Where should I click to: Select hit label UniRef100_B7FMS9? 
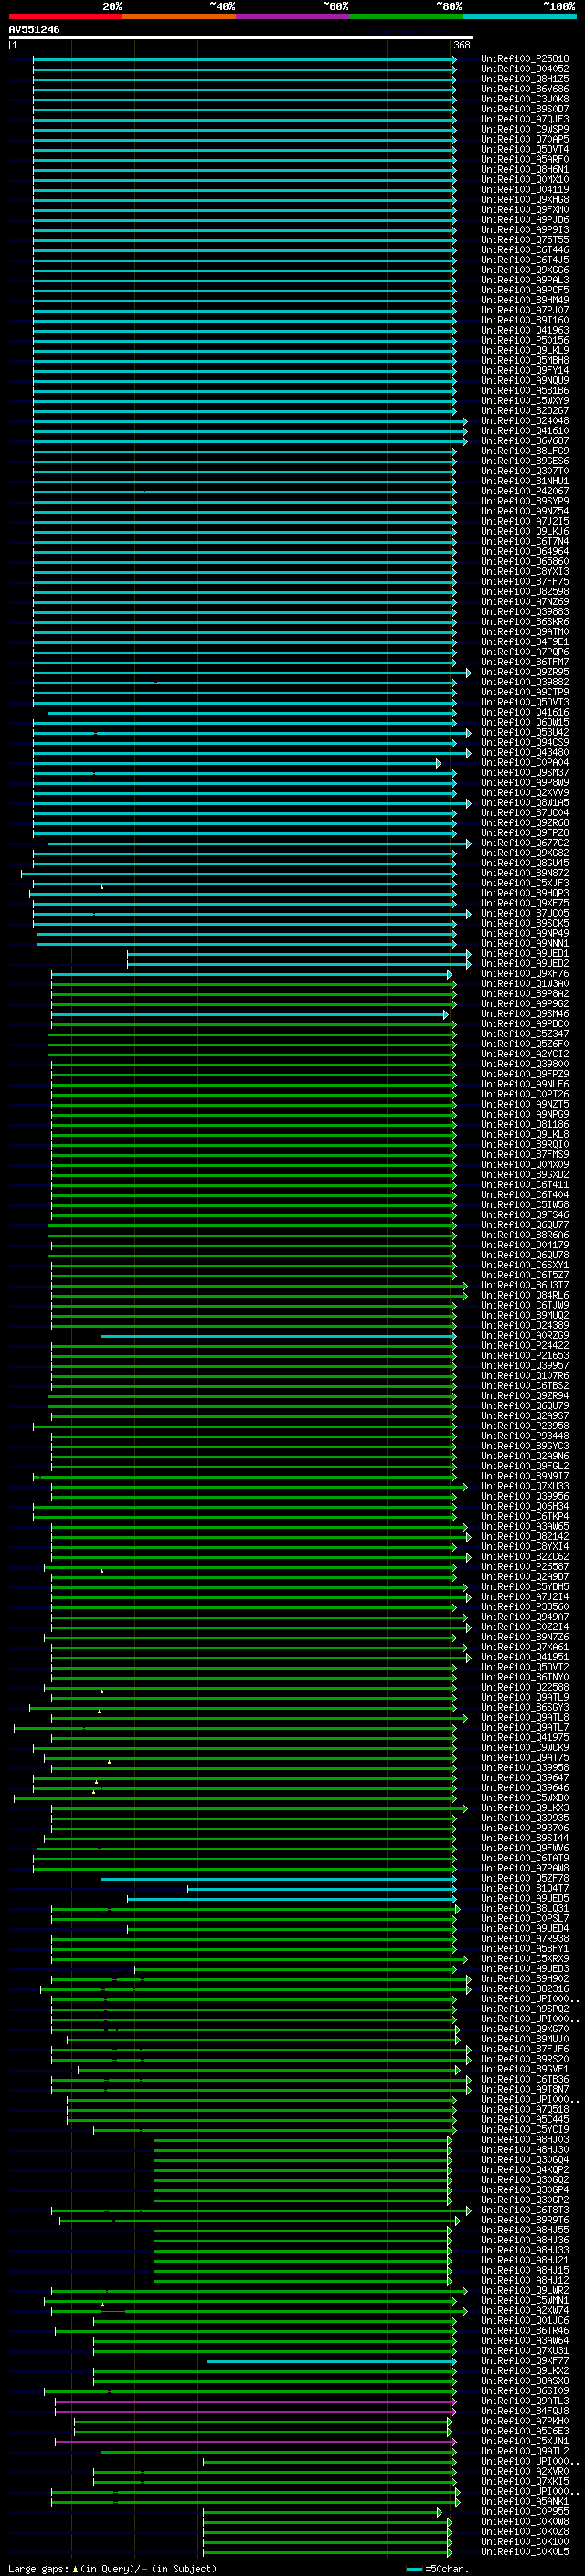click(x=525, y=1154)
